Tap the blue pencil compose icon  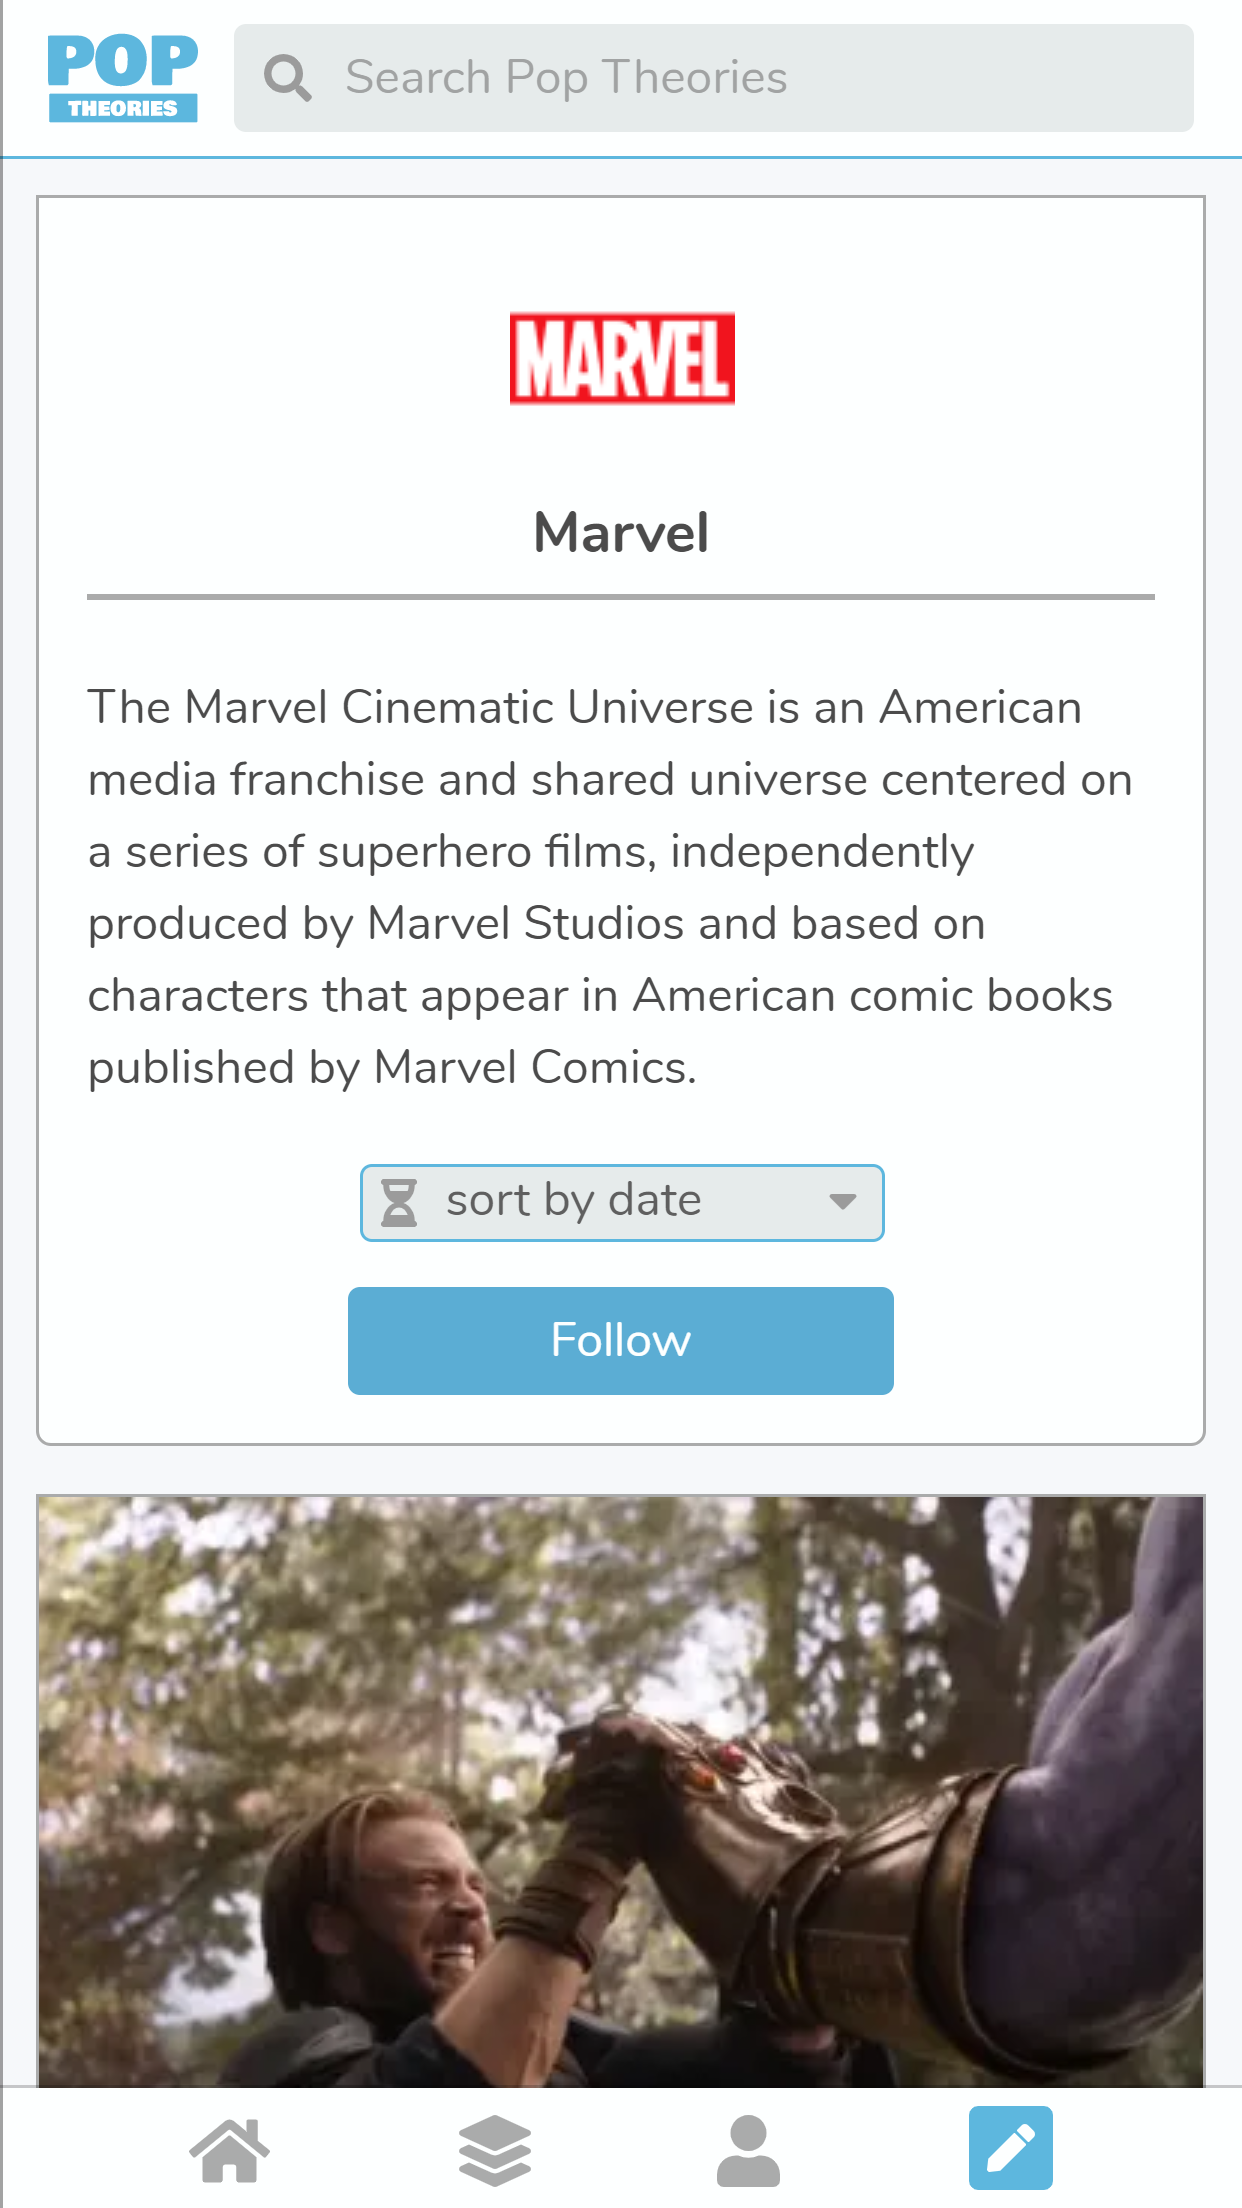(1010, 2148)
